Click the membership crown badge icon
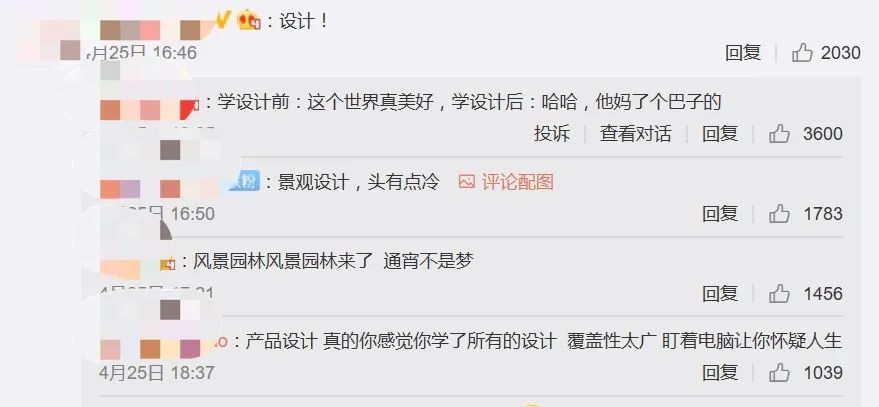879x407 pixels. point(248,21)
